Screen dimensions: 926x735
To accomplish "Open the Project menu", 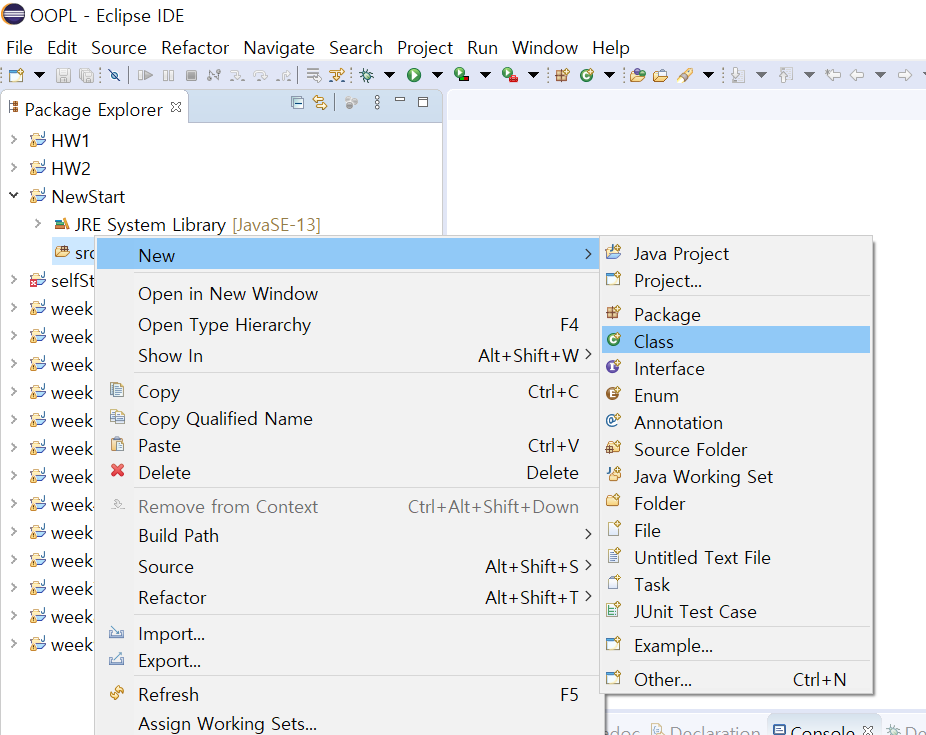I will (x=425, y=48).
